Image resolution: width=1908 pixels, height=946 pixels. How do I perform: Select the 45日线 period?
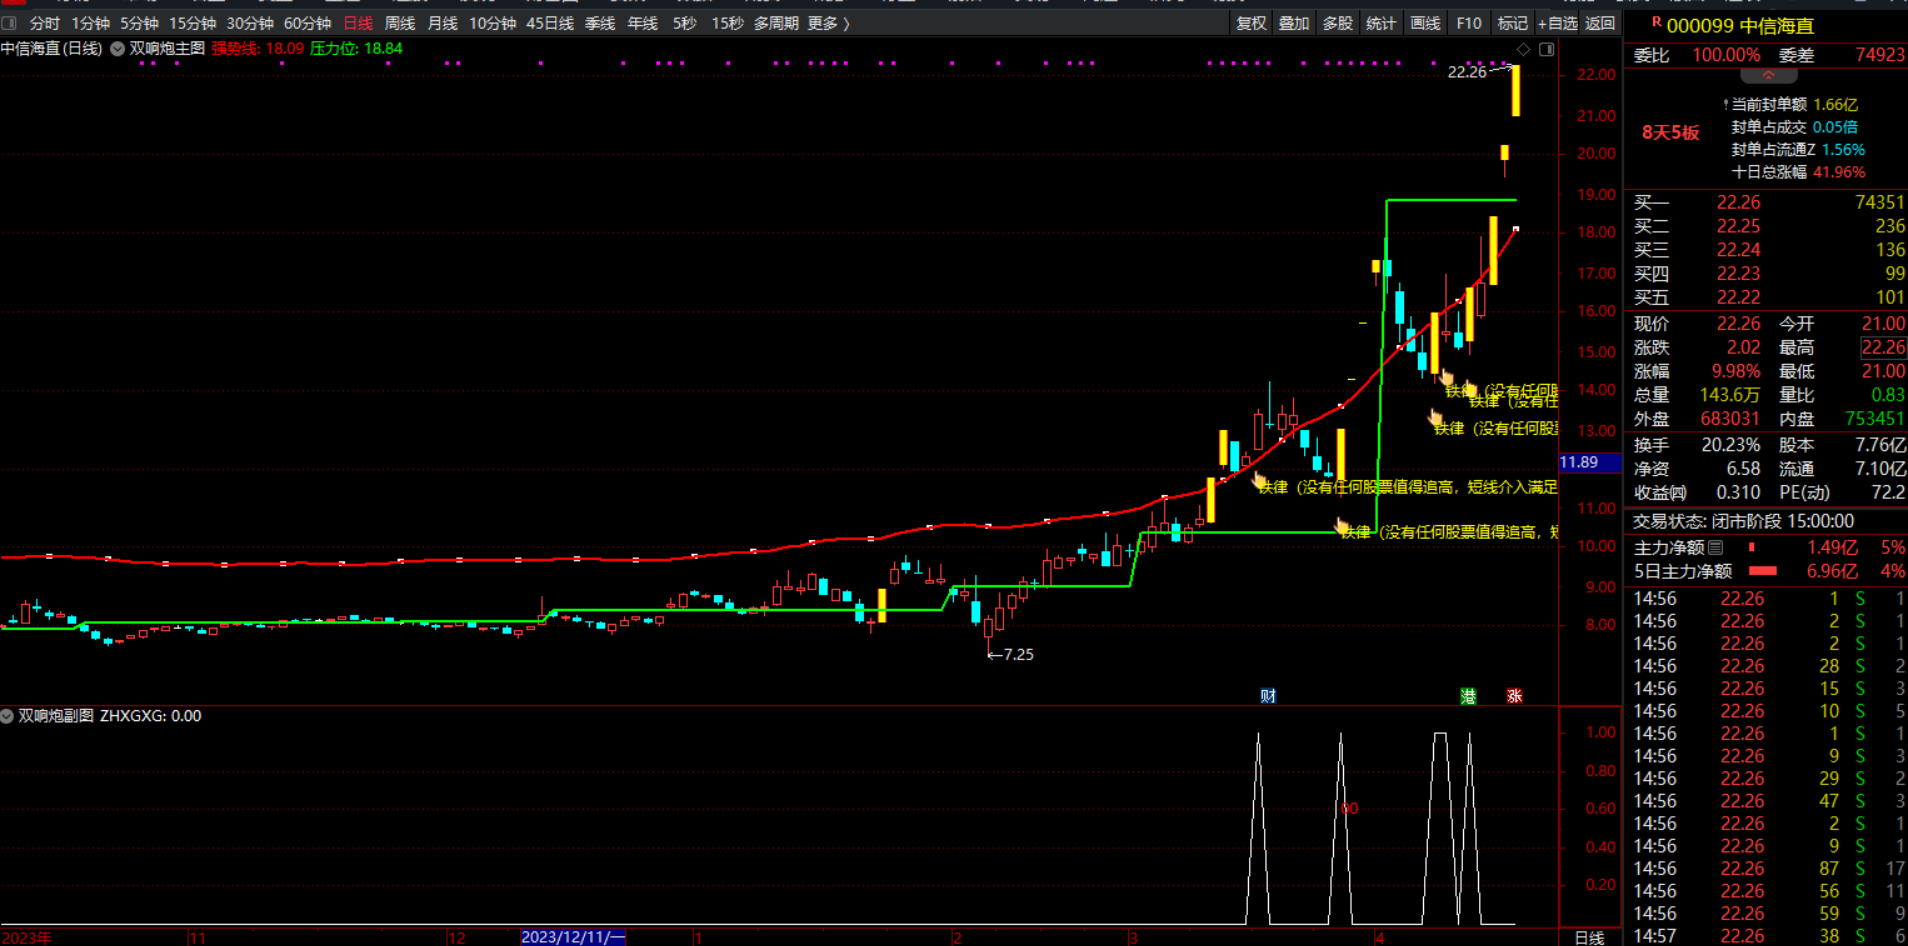coord(550,23)
